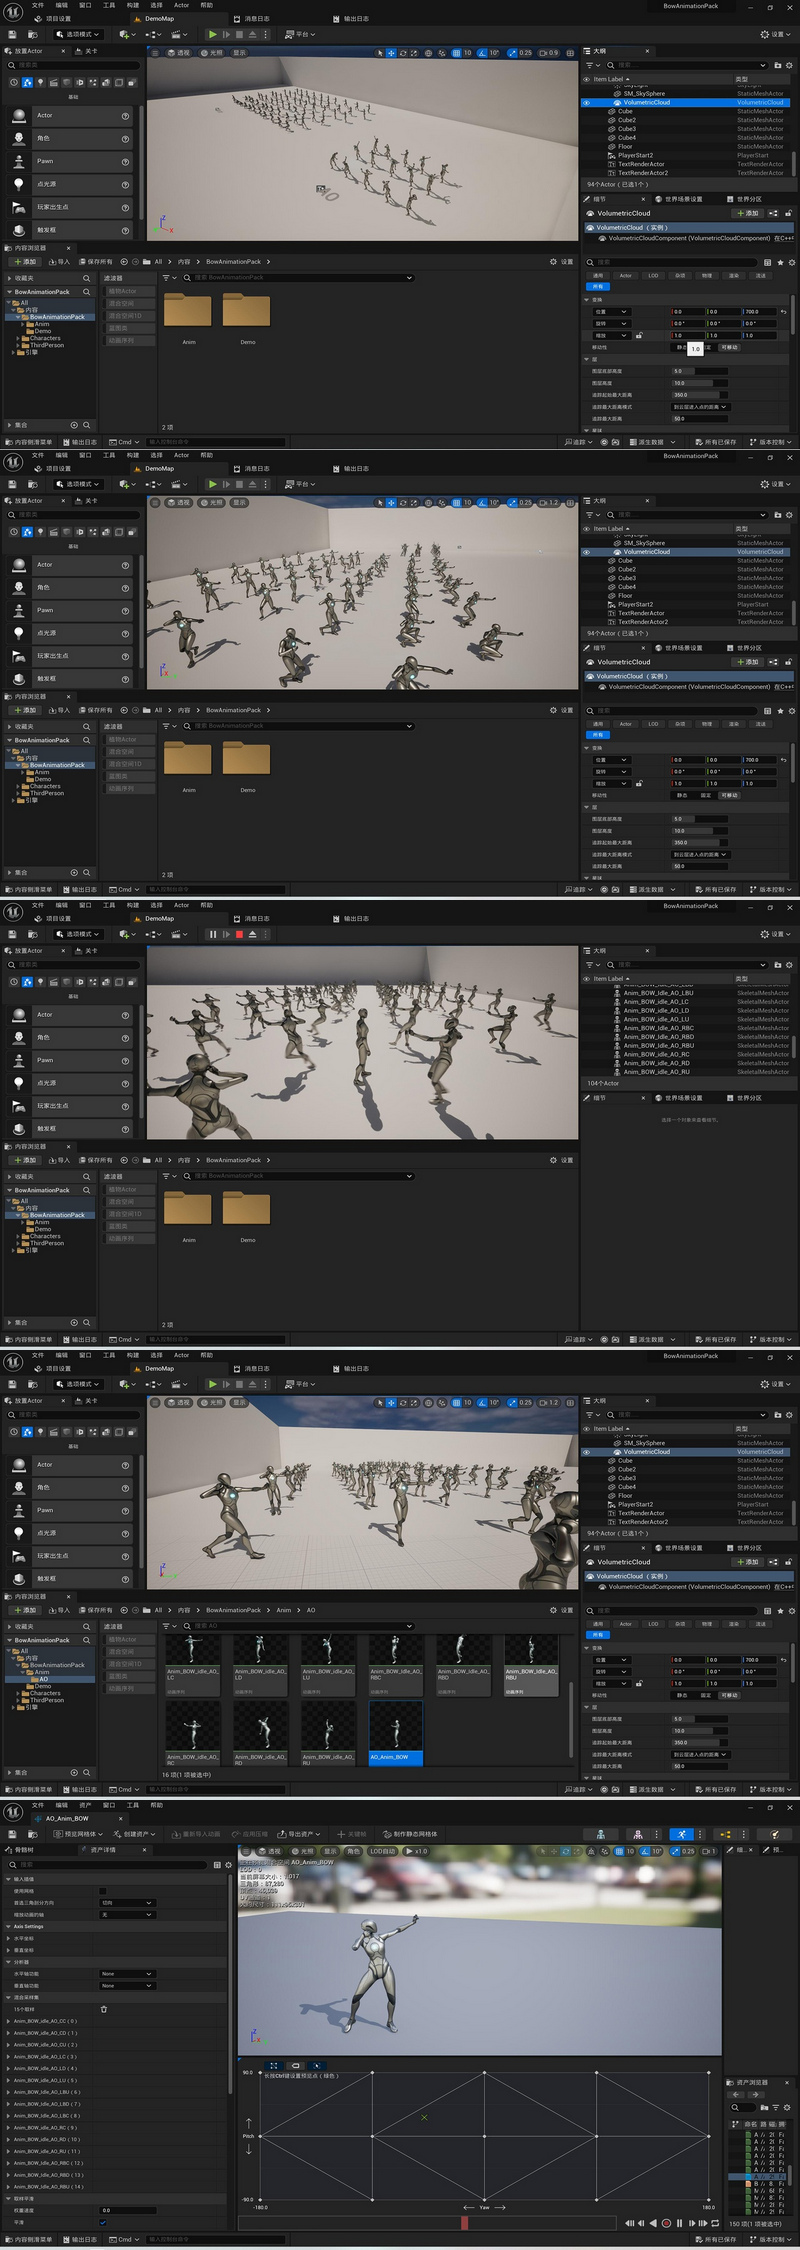This screenshot has height=2250, width=800.
Task: Pause animation playback in AO_Anim_BOW timeline controls
Action: coord(679,2223)
